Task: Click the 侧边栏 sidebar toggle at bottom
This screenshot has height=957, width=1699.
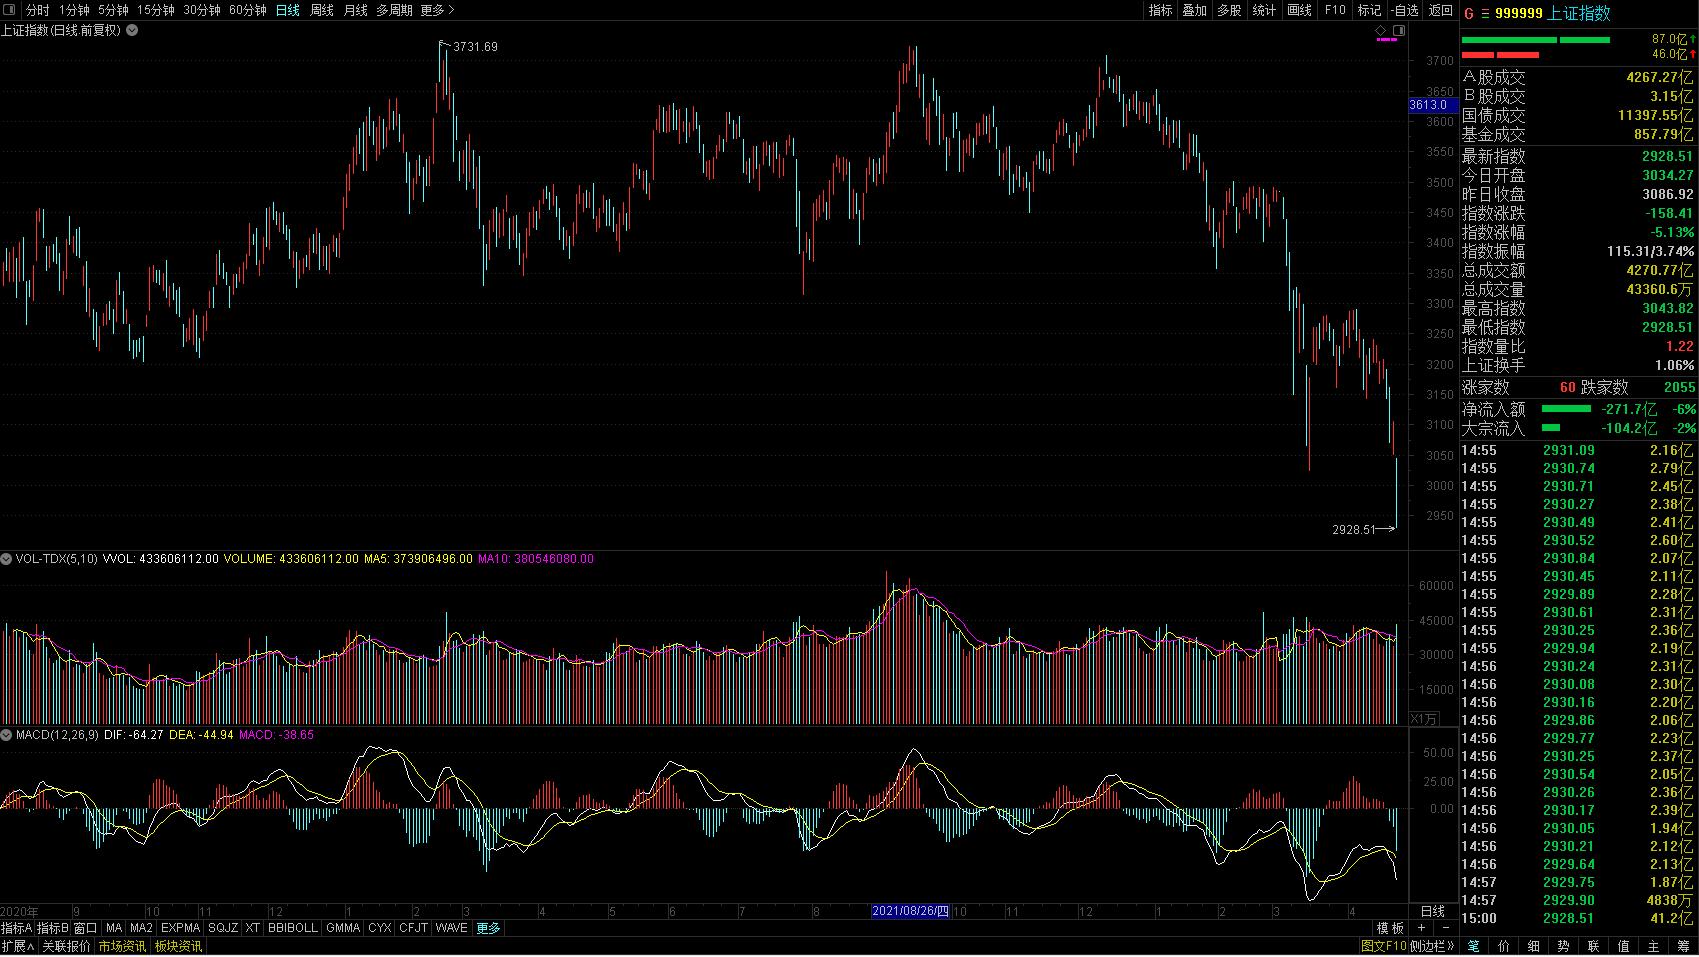Action: click(1432, 946)
